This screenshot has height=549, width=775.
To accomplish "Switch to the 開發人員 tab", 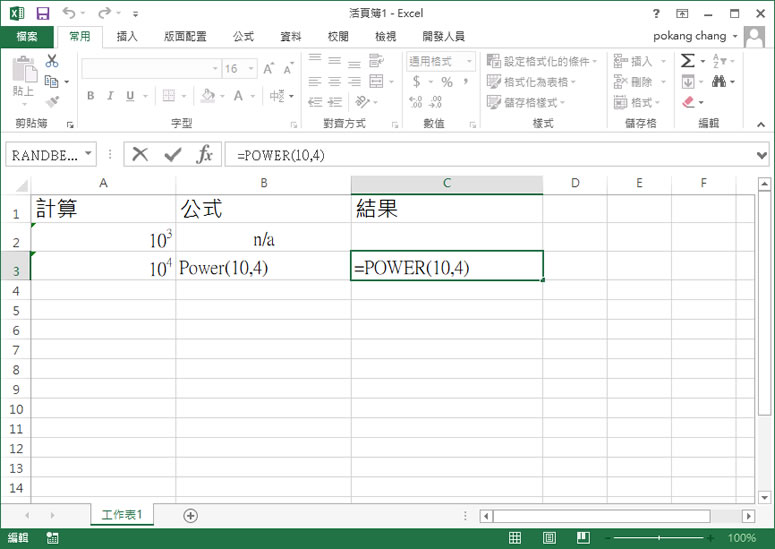I will coord(443,36).
